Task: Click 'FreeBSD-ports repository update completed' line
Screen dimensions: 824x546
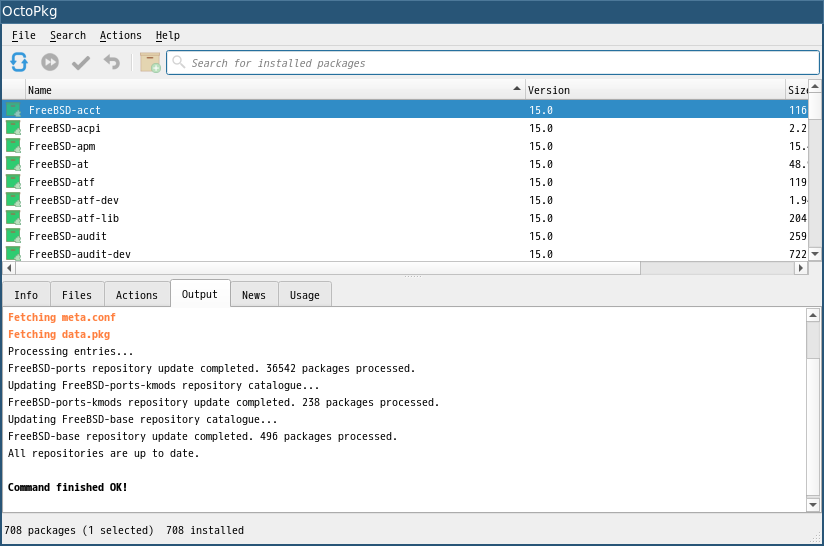Action: [x=211, y=368]
